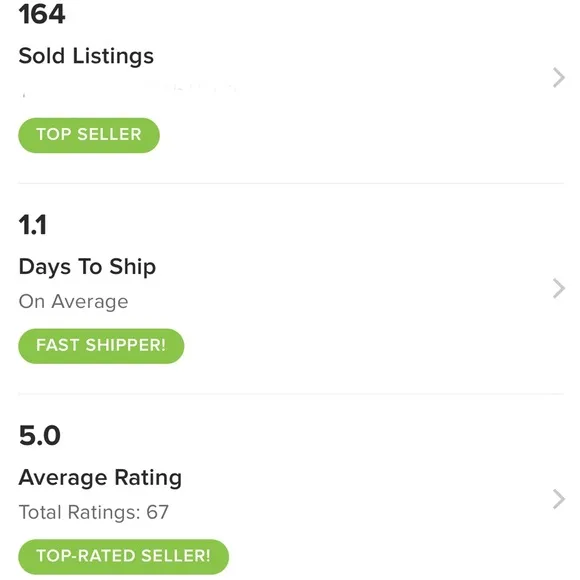Click the On Average subtitle
Viewport: 580px width, 580px height.
coord(73,301)
